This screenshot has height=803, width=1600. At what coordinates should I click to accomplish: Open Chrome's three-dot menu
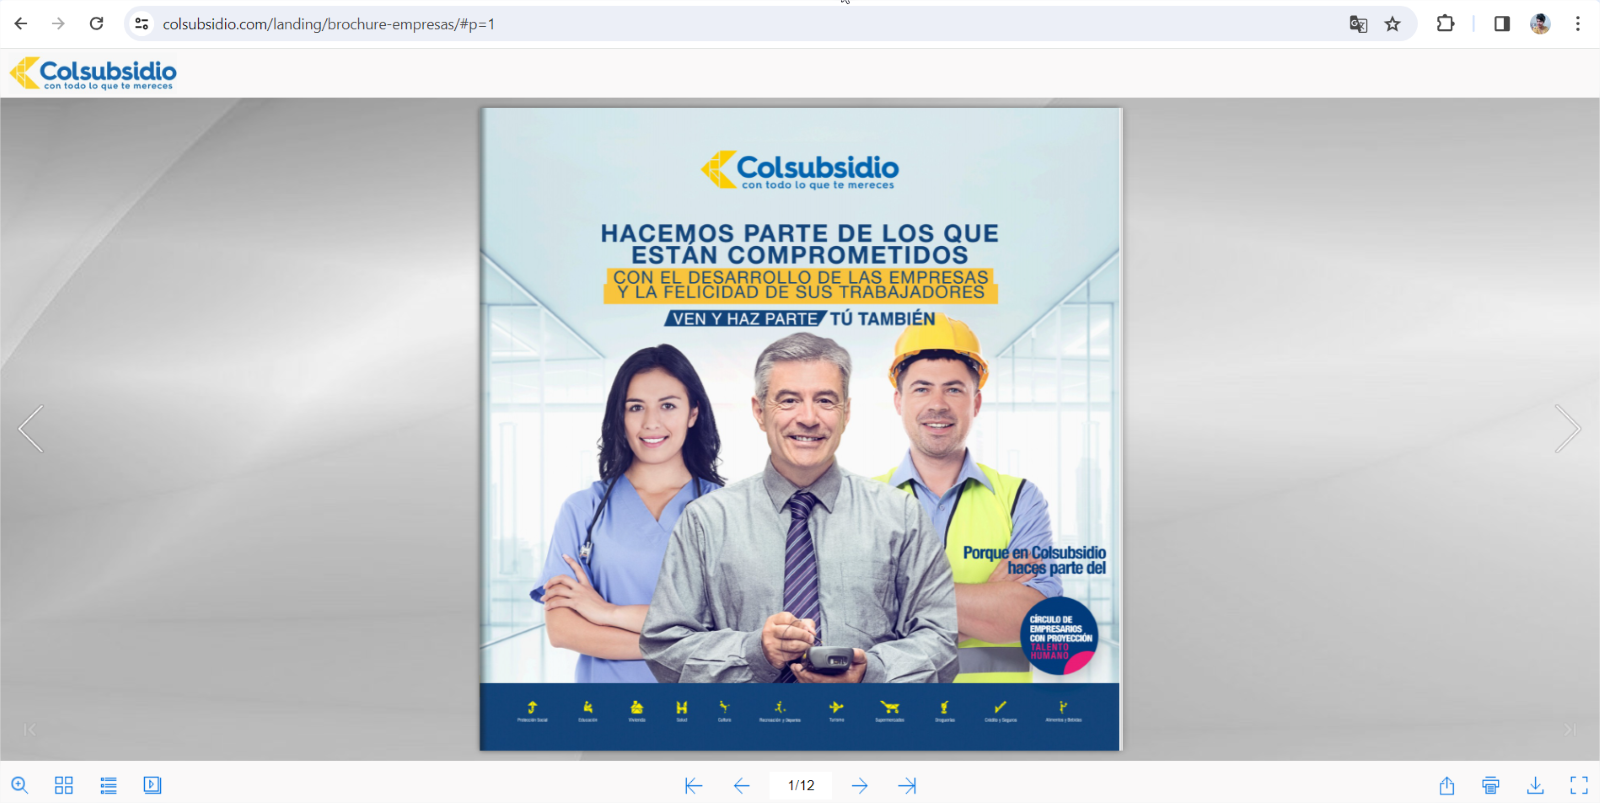click(x=1578, y=24)
